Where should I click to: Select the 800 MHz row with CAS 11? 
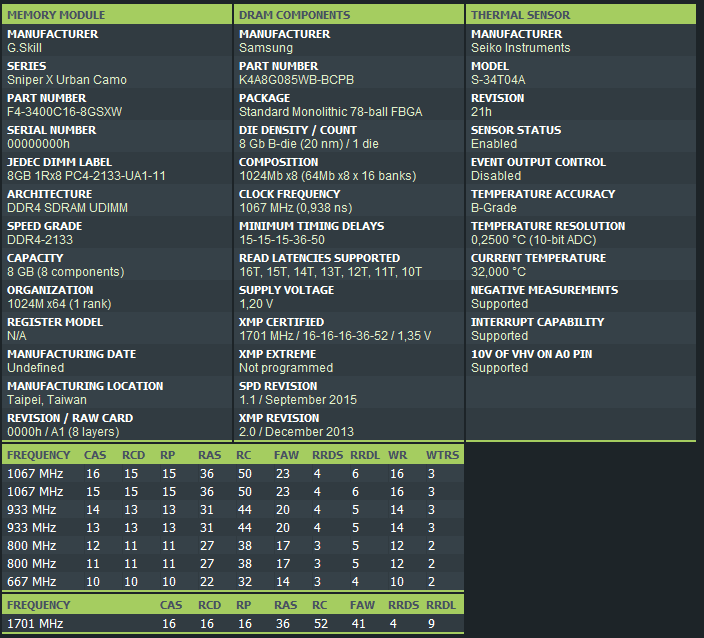click(233, 563)
